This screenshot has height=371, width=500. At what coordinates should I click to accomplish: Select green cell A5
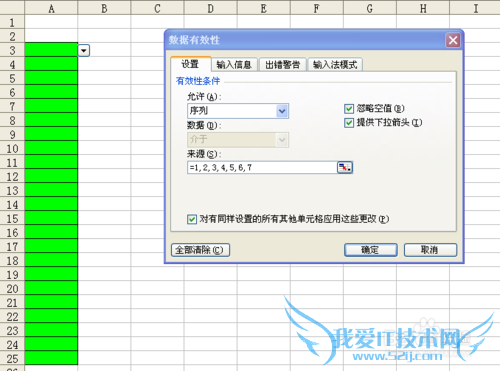coord(51,78)
